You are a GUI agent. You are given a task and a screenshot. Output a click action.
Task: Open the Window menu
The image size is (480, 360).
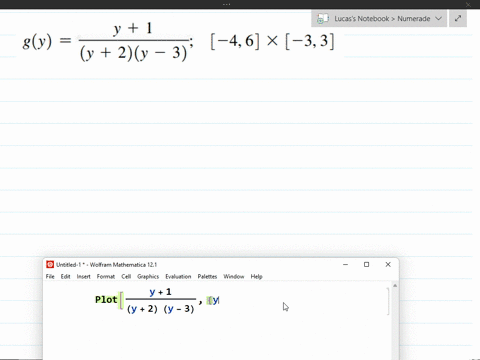[x=234, y=276]
